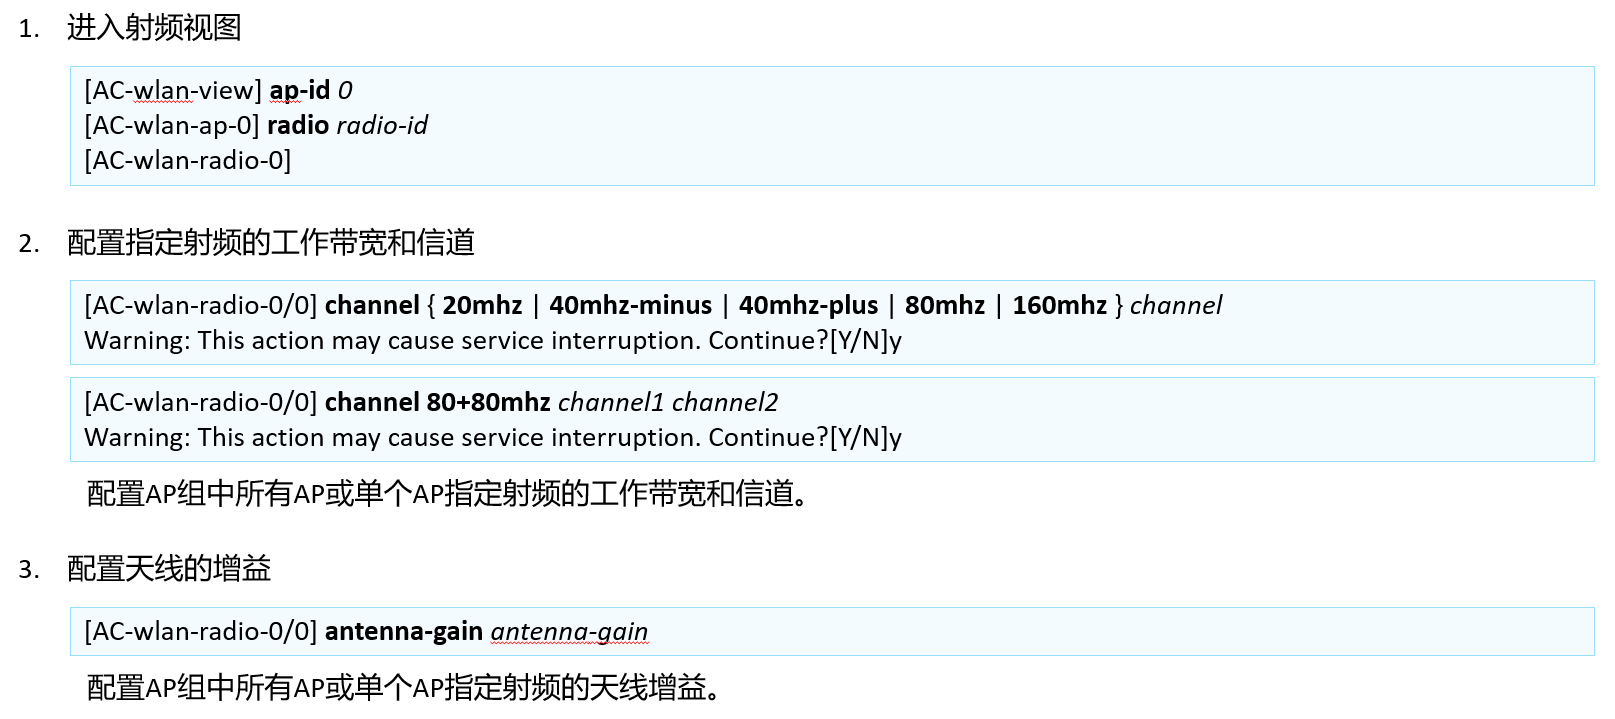Click the first service interruption warning line
1615x719 pixels.
coord(493,341)
